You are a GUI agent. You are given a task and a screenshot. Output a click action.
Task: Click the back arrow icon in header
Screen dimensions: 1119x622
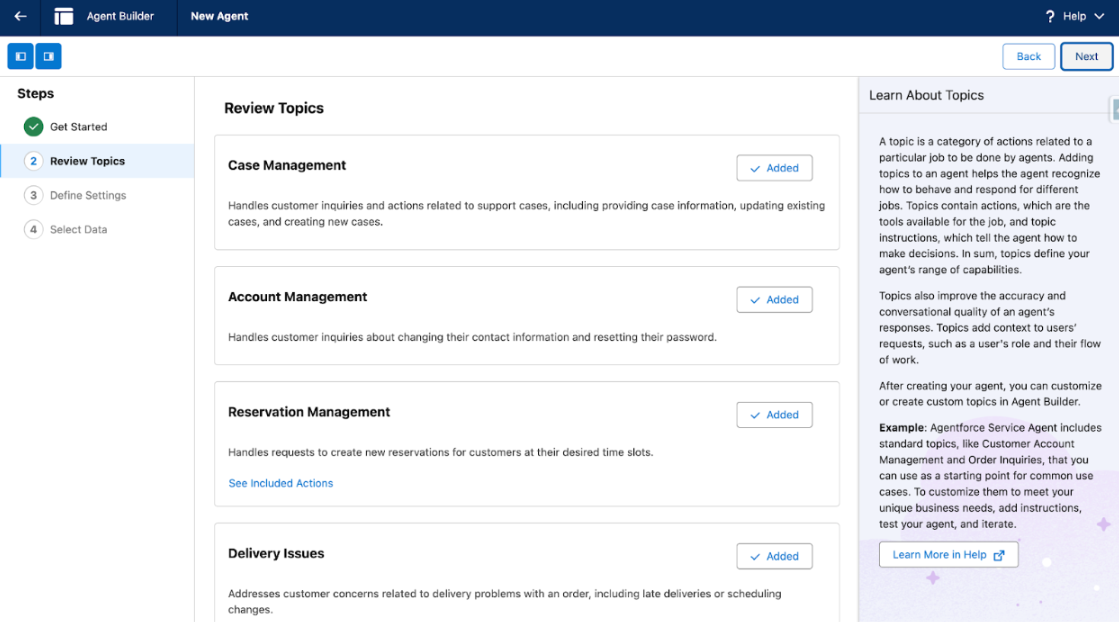click(20, 17)
